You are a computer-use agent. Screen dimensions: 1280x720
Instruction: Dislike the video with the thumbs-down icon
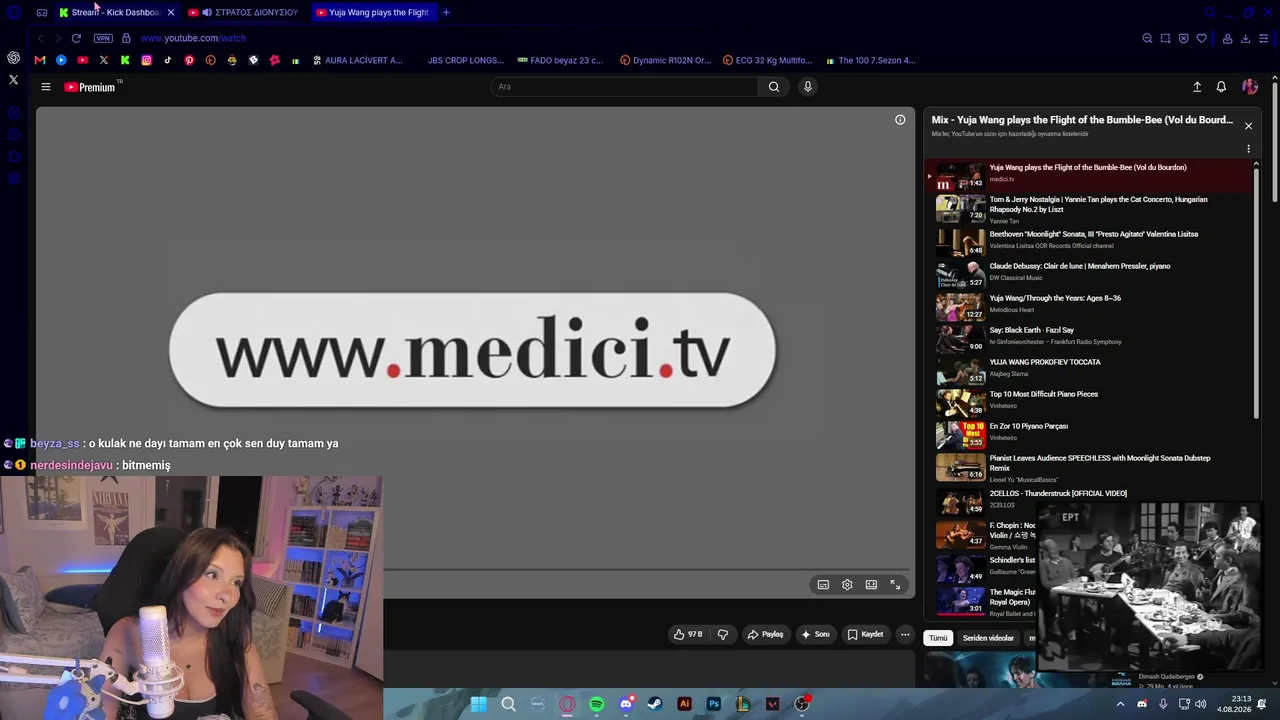click(x=723, y=634)
